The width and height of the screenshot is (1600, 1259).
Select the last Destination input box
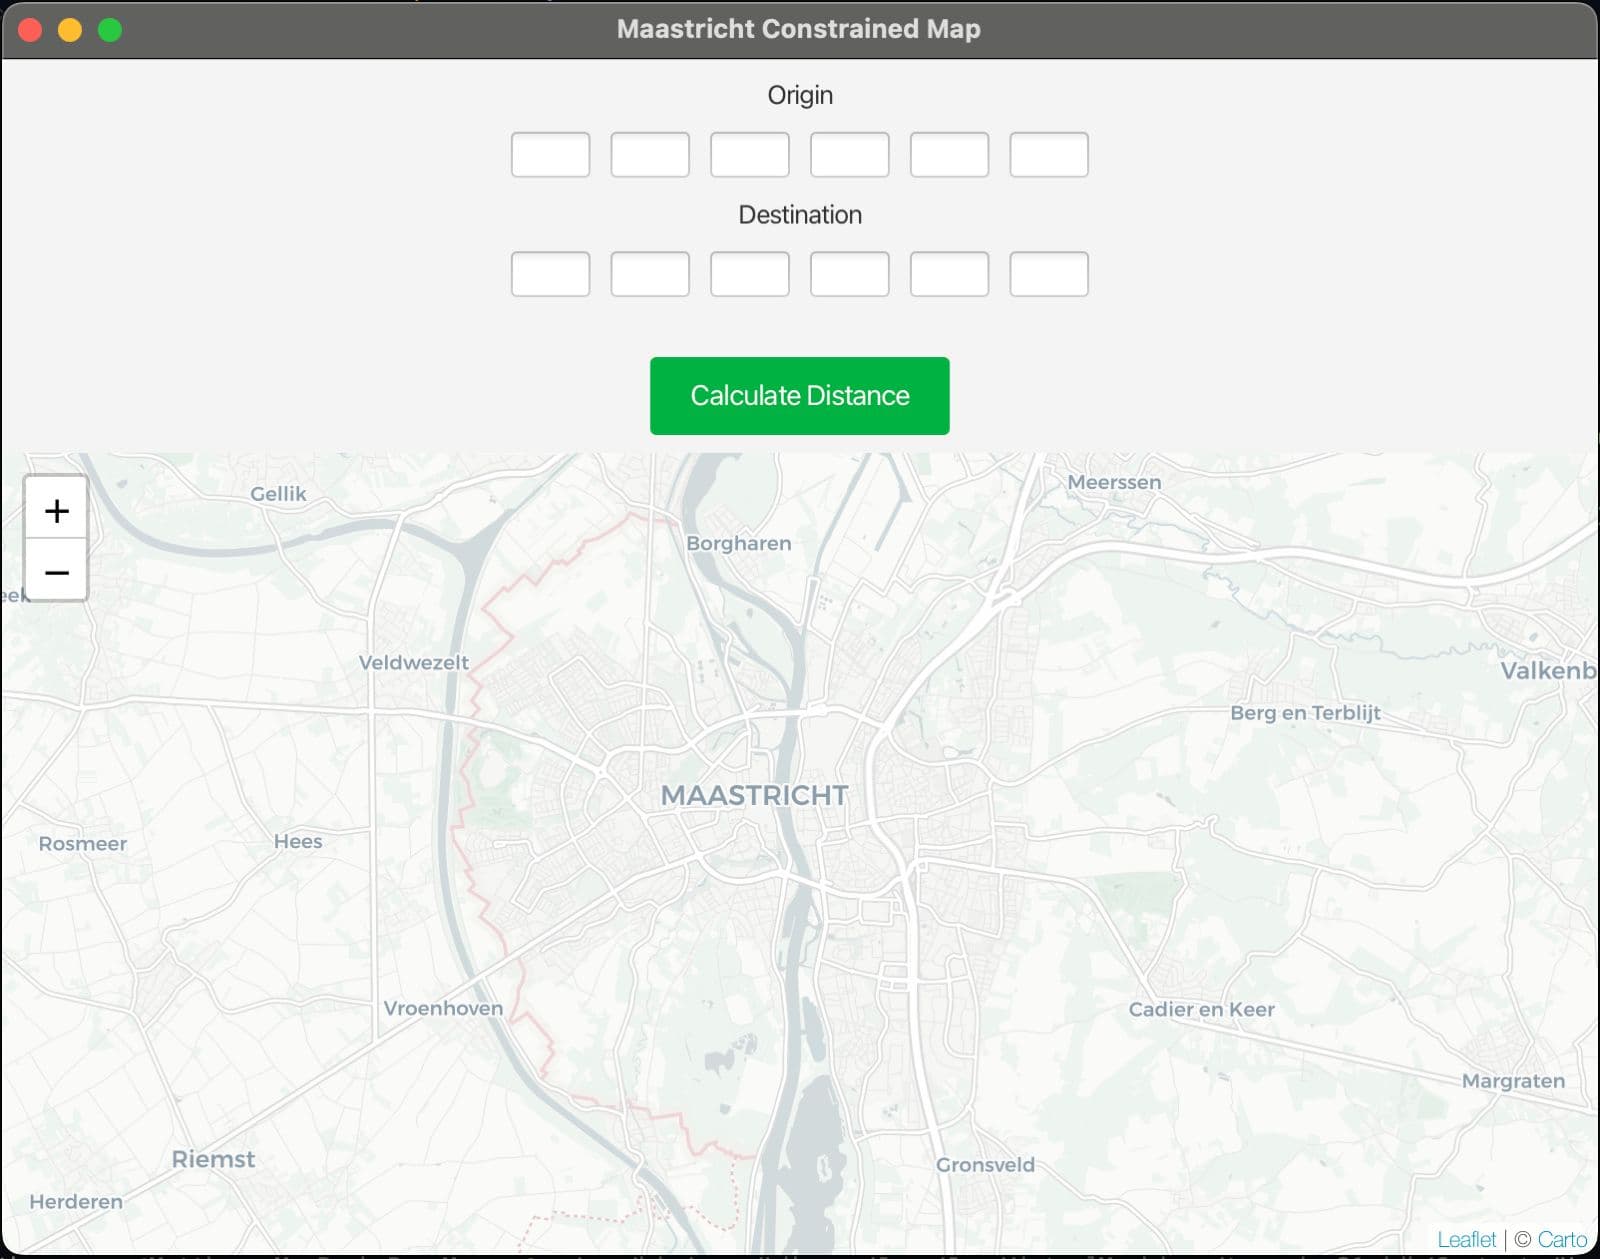(1049, 274)
